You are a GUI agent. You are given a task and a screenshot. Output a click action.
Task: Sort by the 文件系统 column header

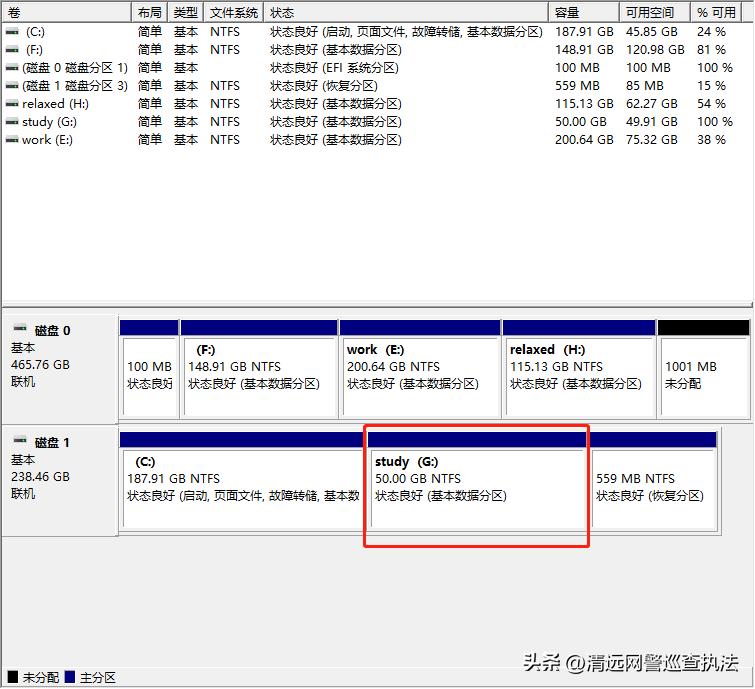234,12
